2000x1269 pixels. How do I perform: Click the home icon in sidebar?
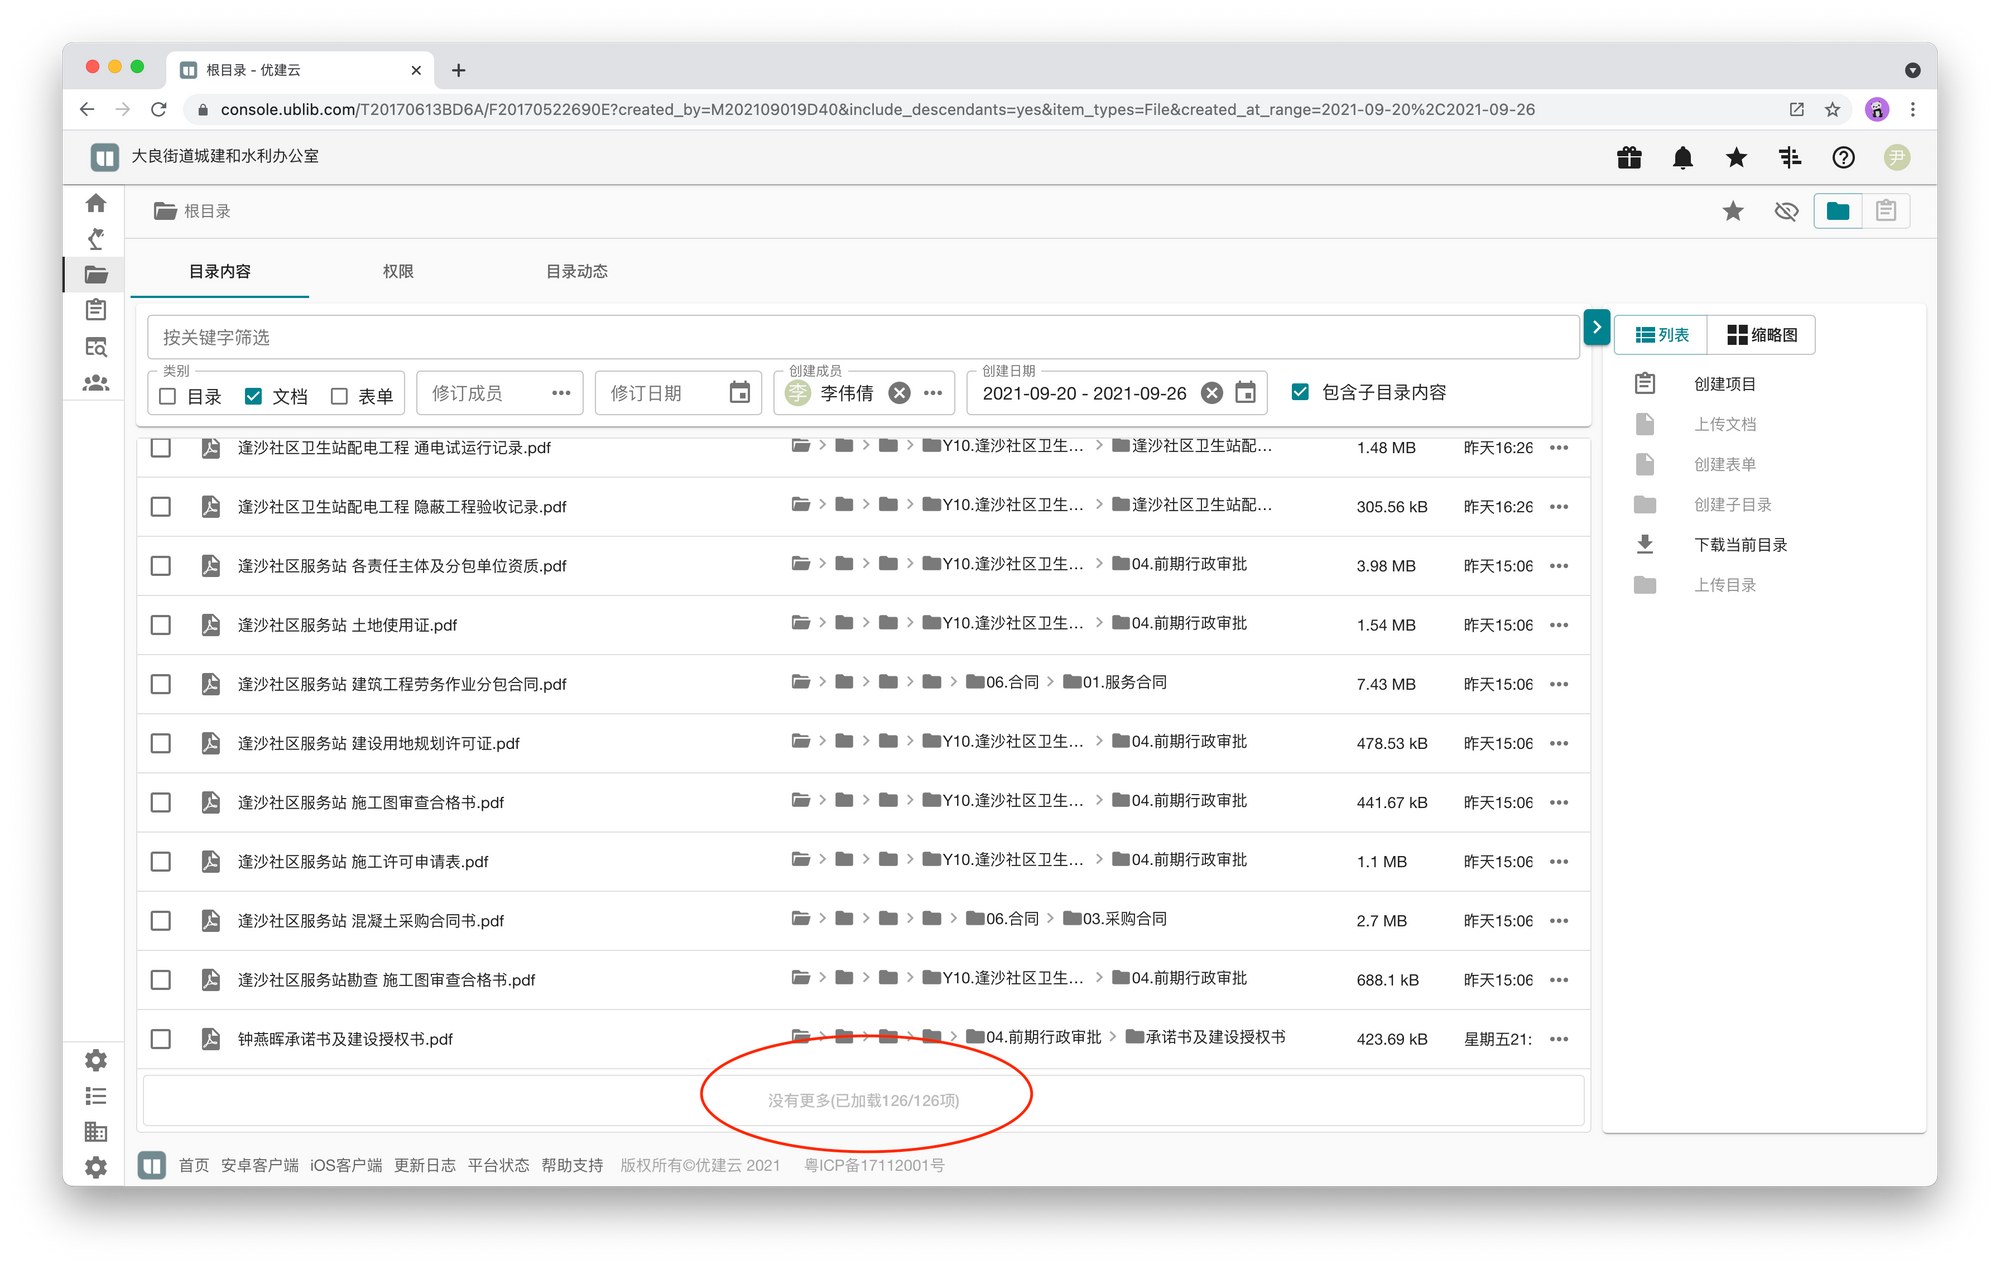click(x=96, y=203)
